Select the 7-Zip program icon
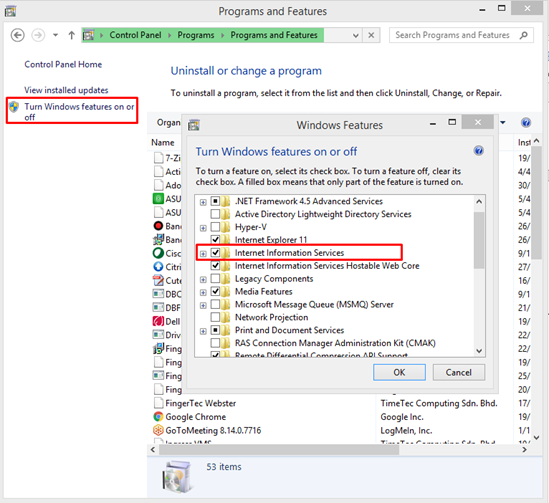Screen dimensions: 549x503 pyautogui.click(x=159, y=158)
